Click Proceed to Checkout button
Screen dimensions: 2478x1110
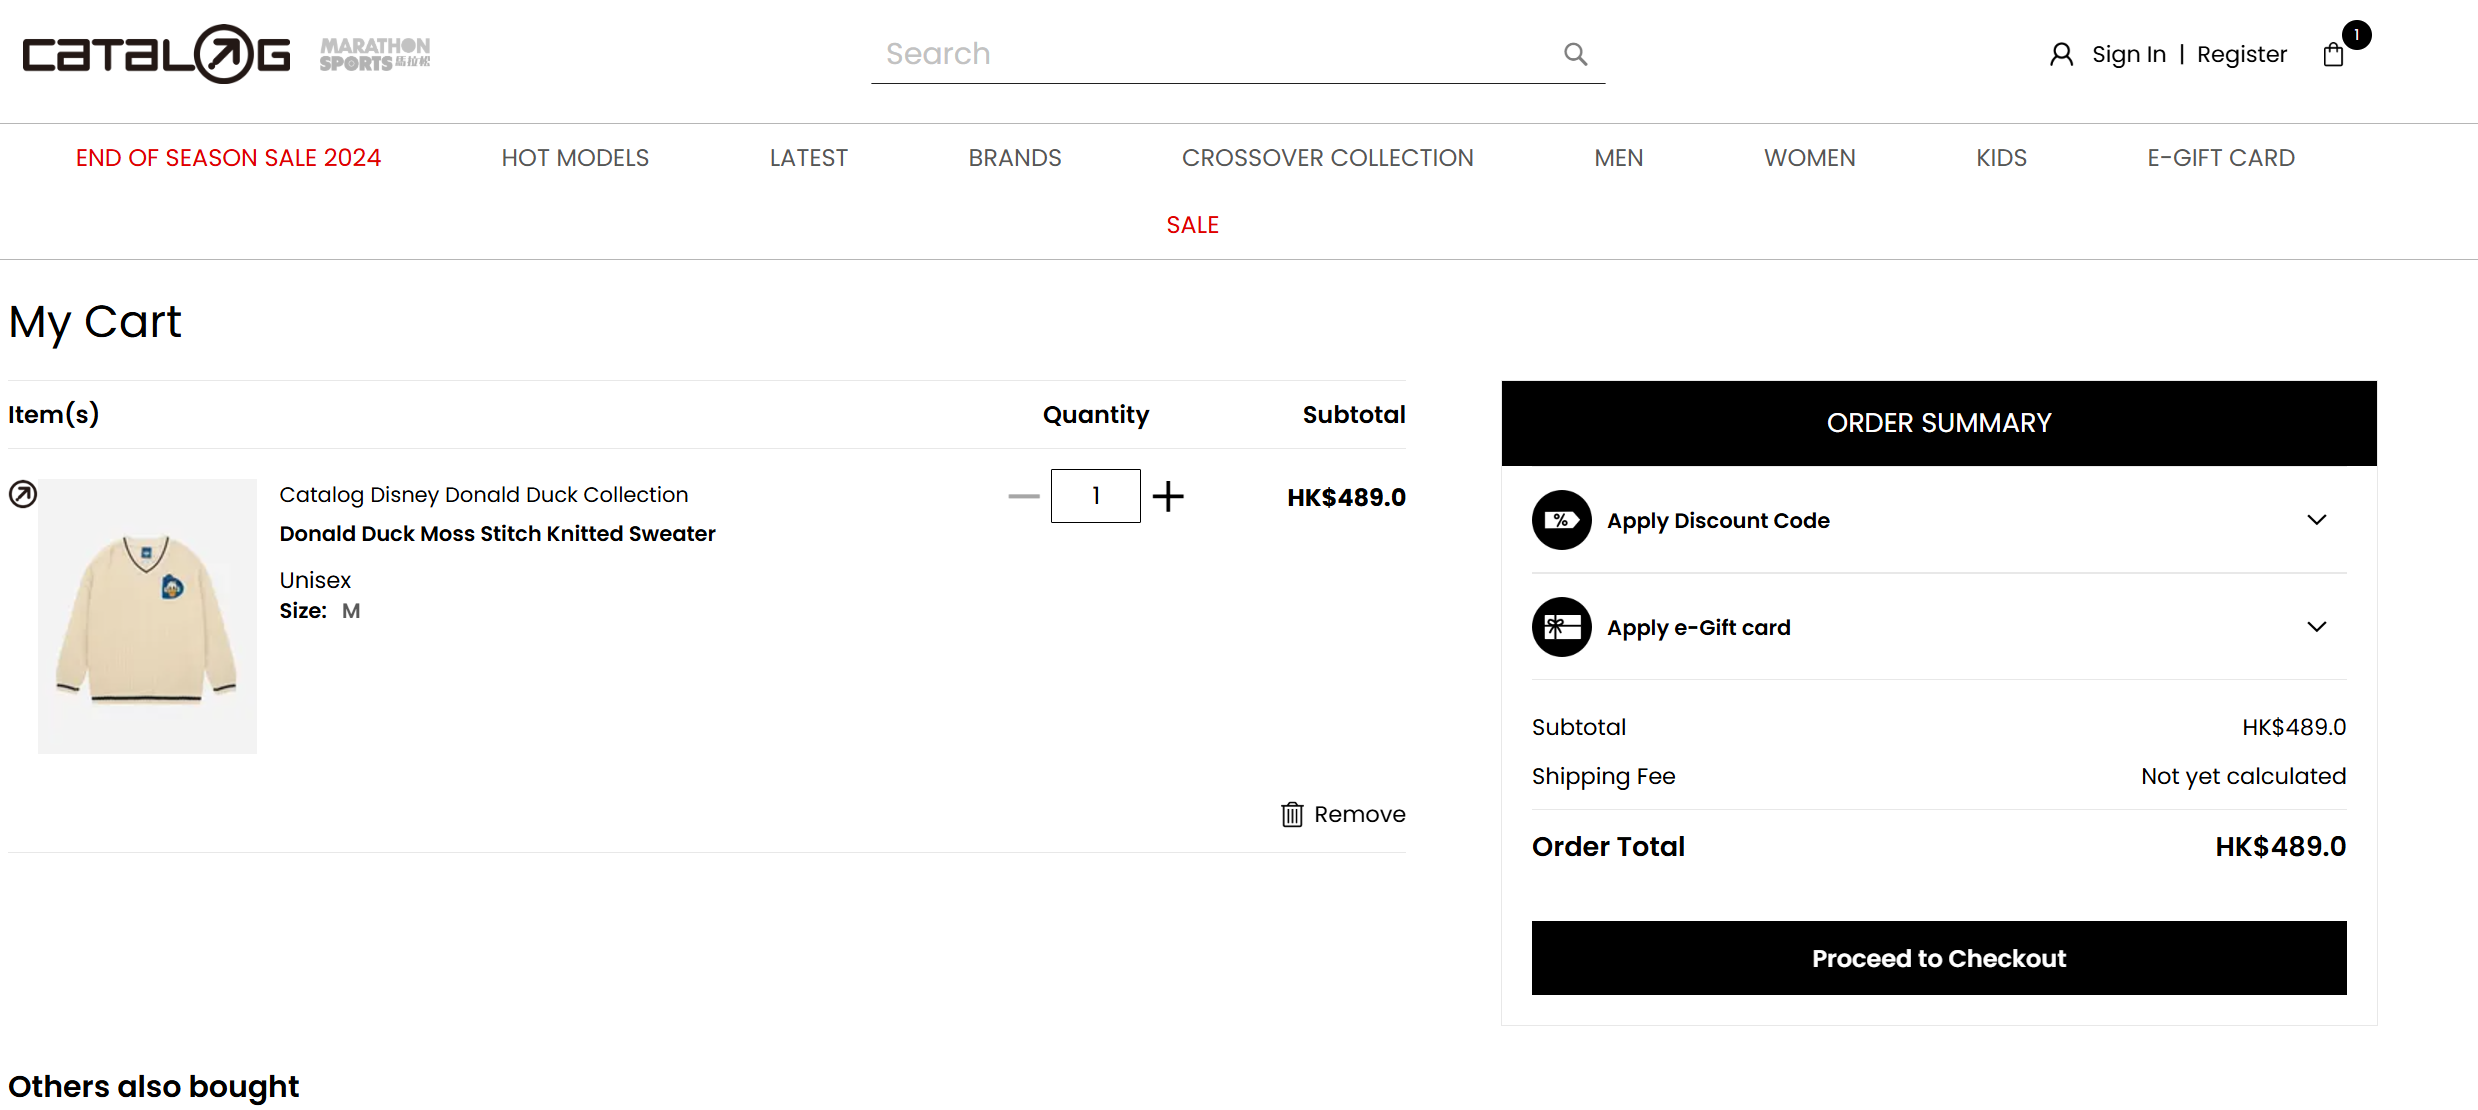(1939, 958)
